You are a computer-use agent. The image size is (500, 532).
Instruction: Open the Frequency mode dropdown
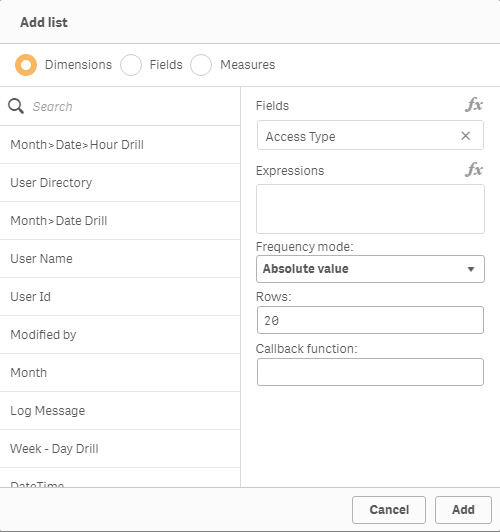(x=370, y=269)
